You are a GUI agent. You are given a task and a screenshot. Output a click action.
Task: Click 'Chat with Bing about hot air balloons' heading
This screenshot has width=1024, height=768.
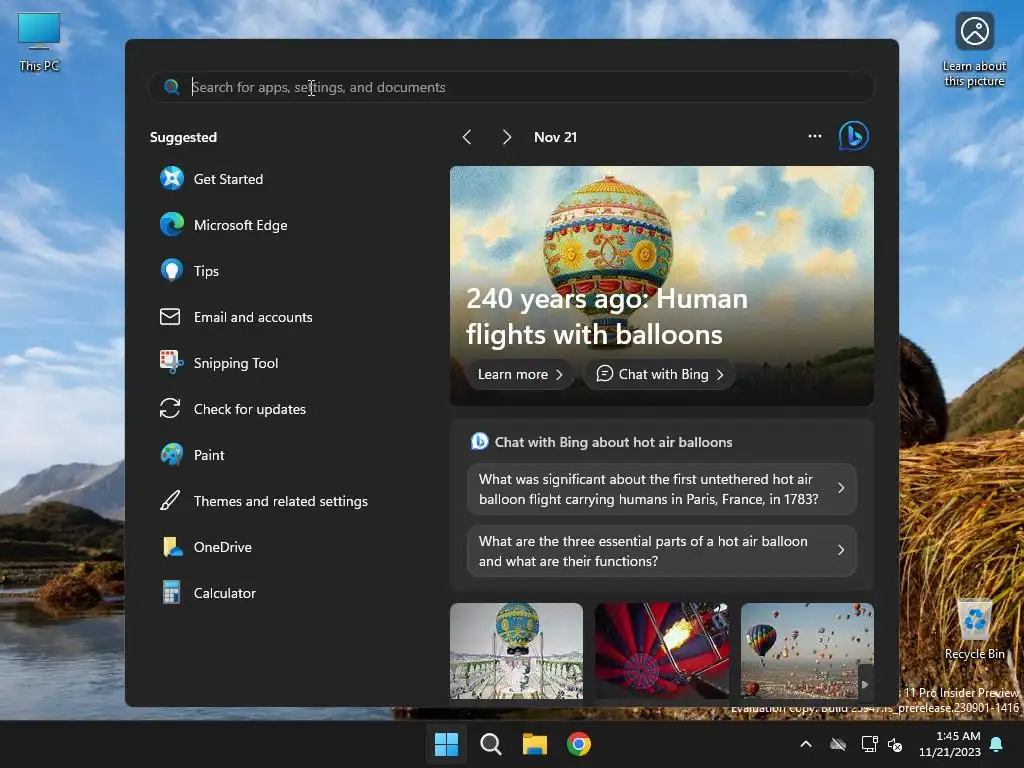tap(613, 442)
